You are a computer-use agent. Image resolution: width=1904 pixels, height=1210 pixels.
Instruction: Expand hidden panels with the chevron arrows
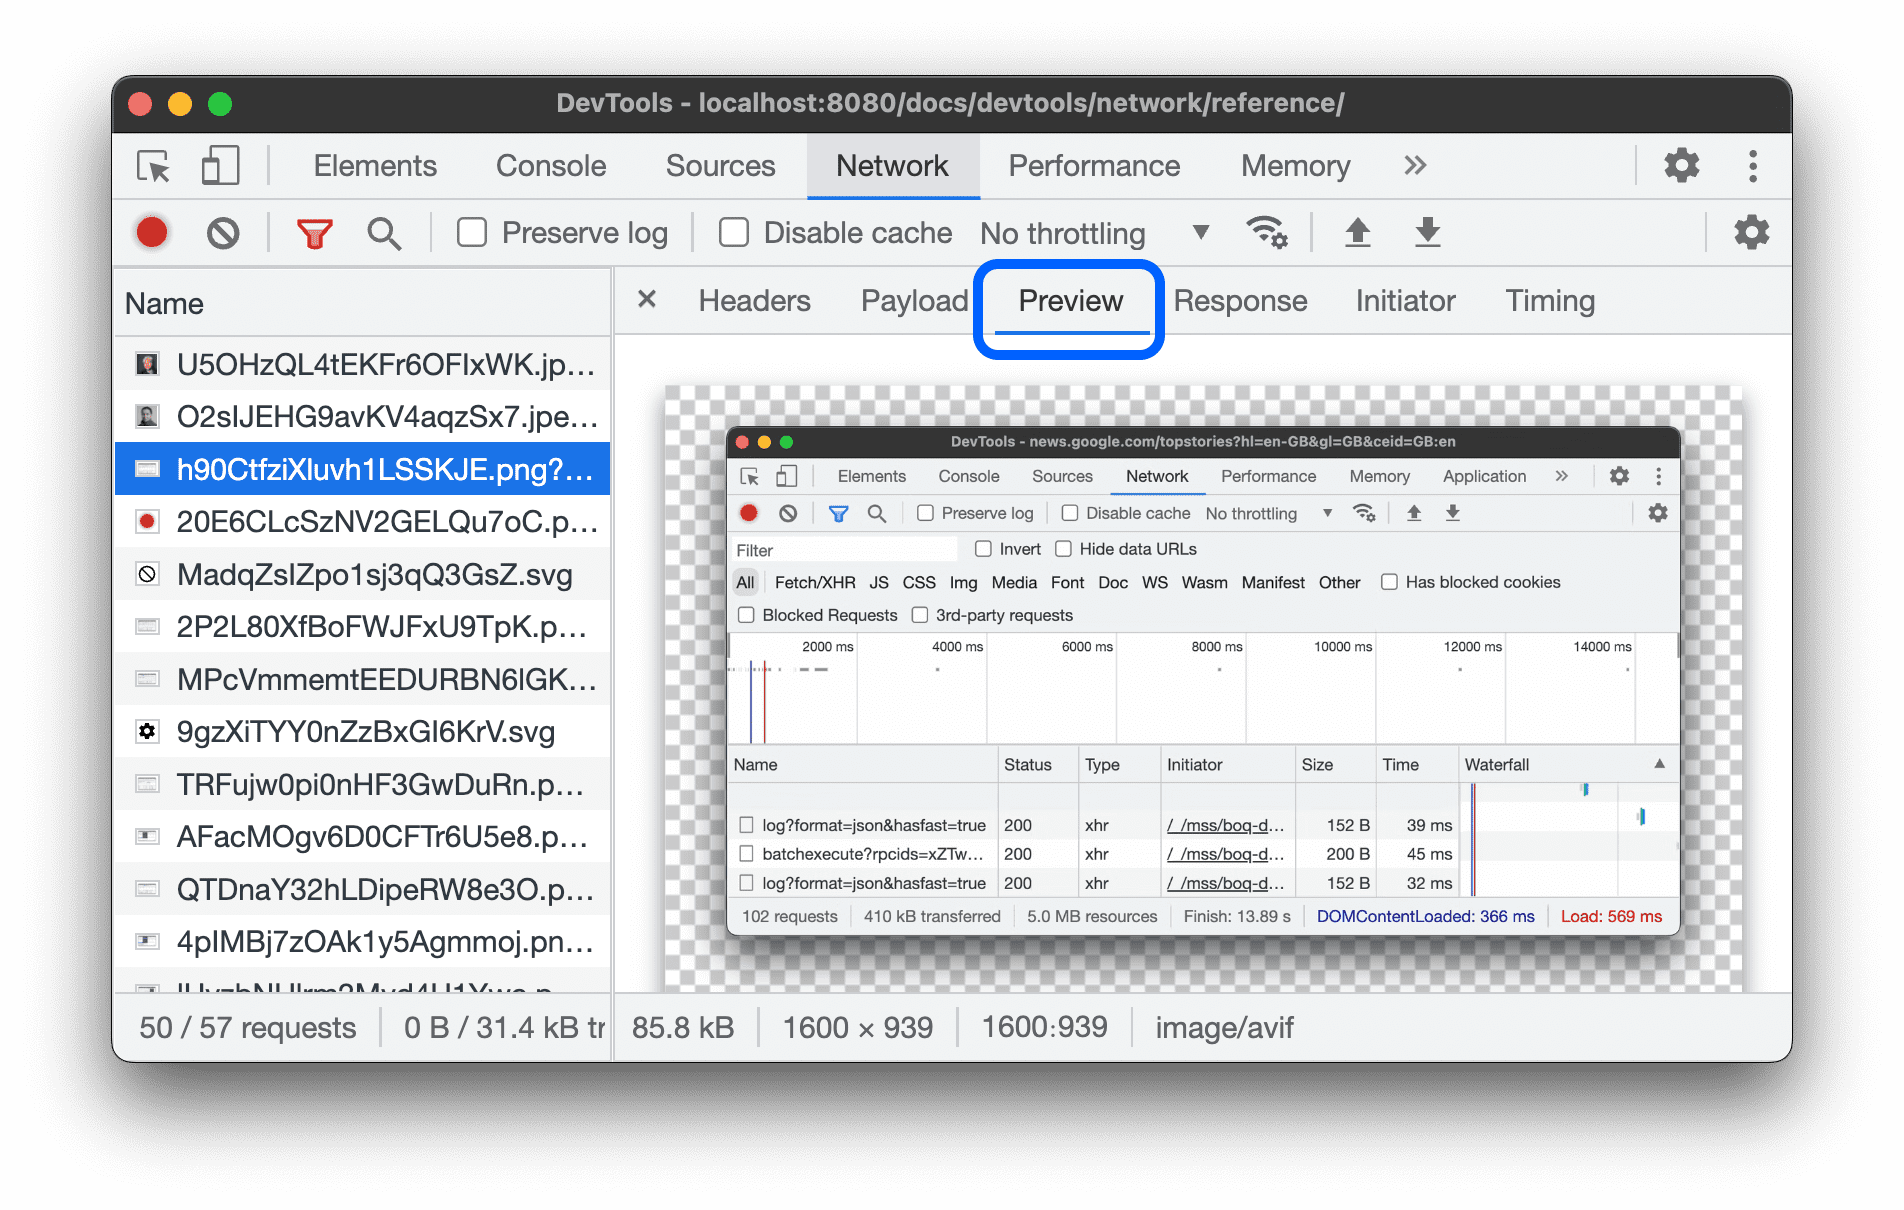(x=1414, y=166)
